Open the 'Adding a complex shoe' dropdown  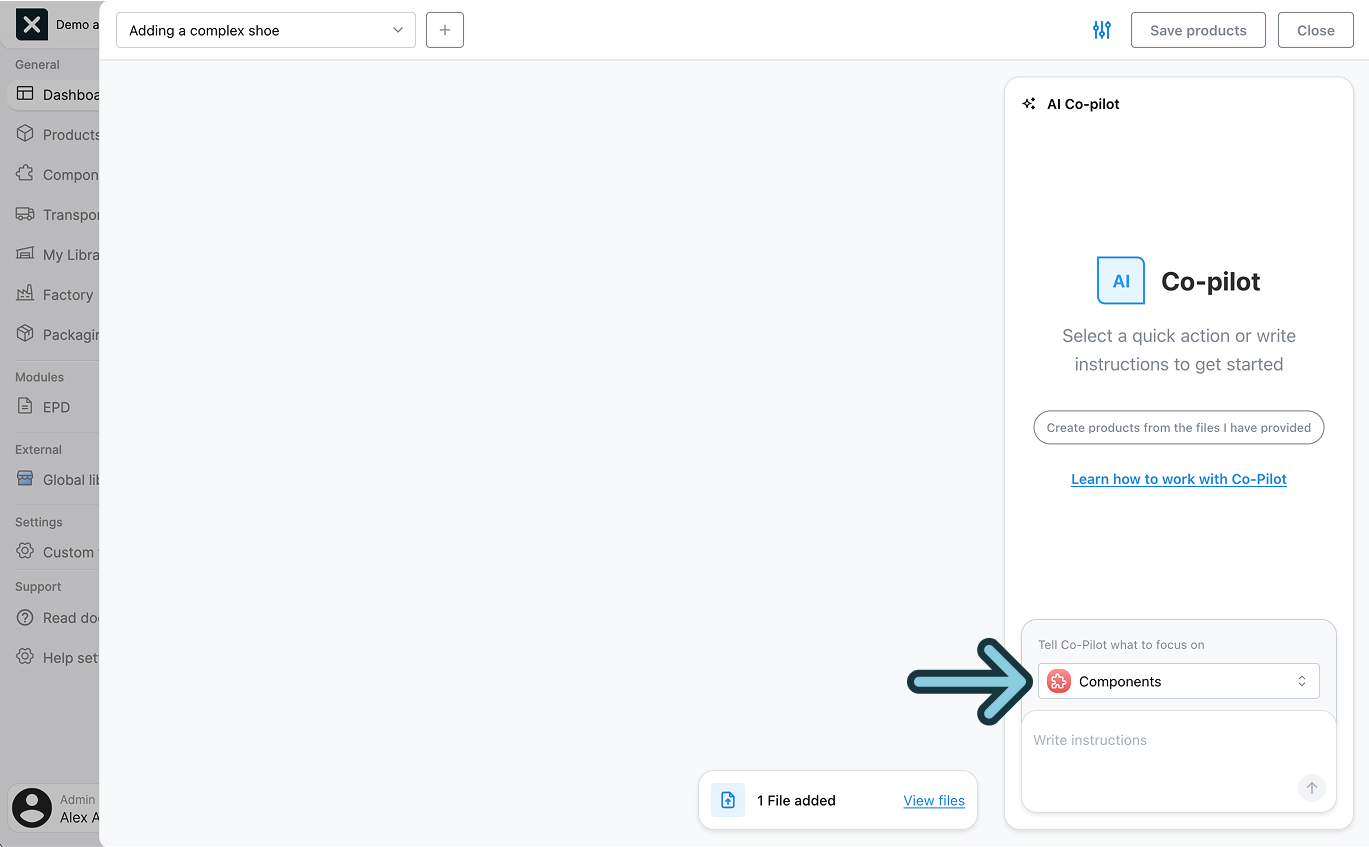tap(265, 30)
